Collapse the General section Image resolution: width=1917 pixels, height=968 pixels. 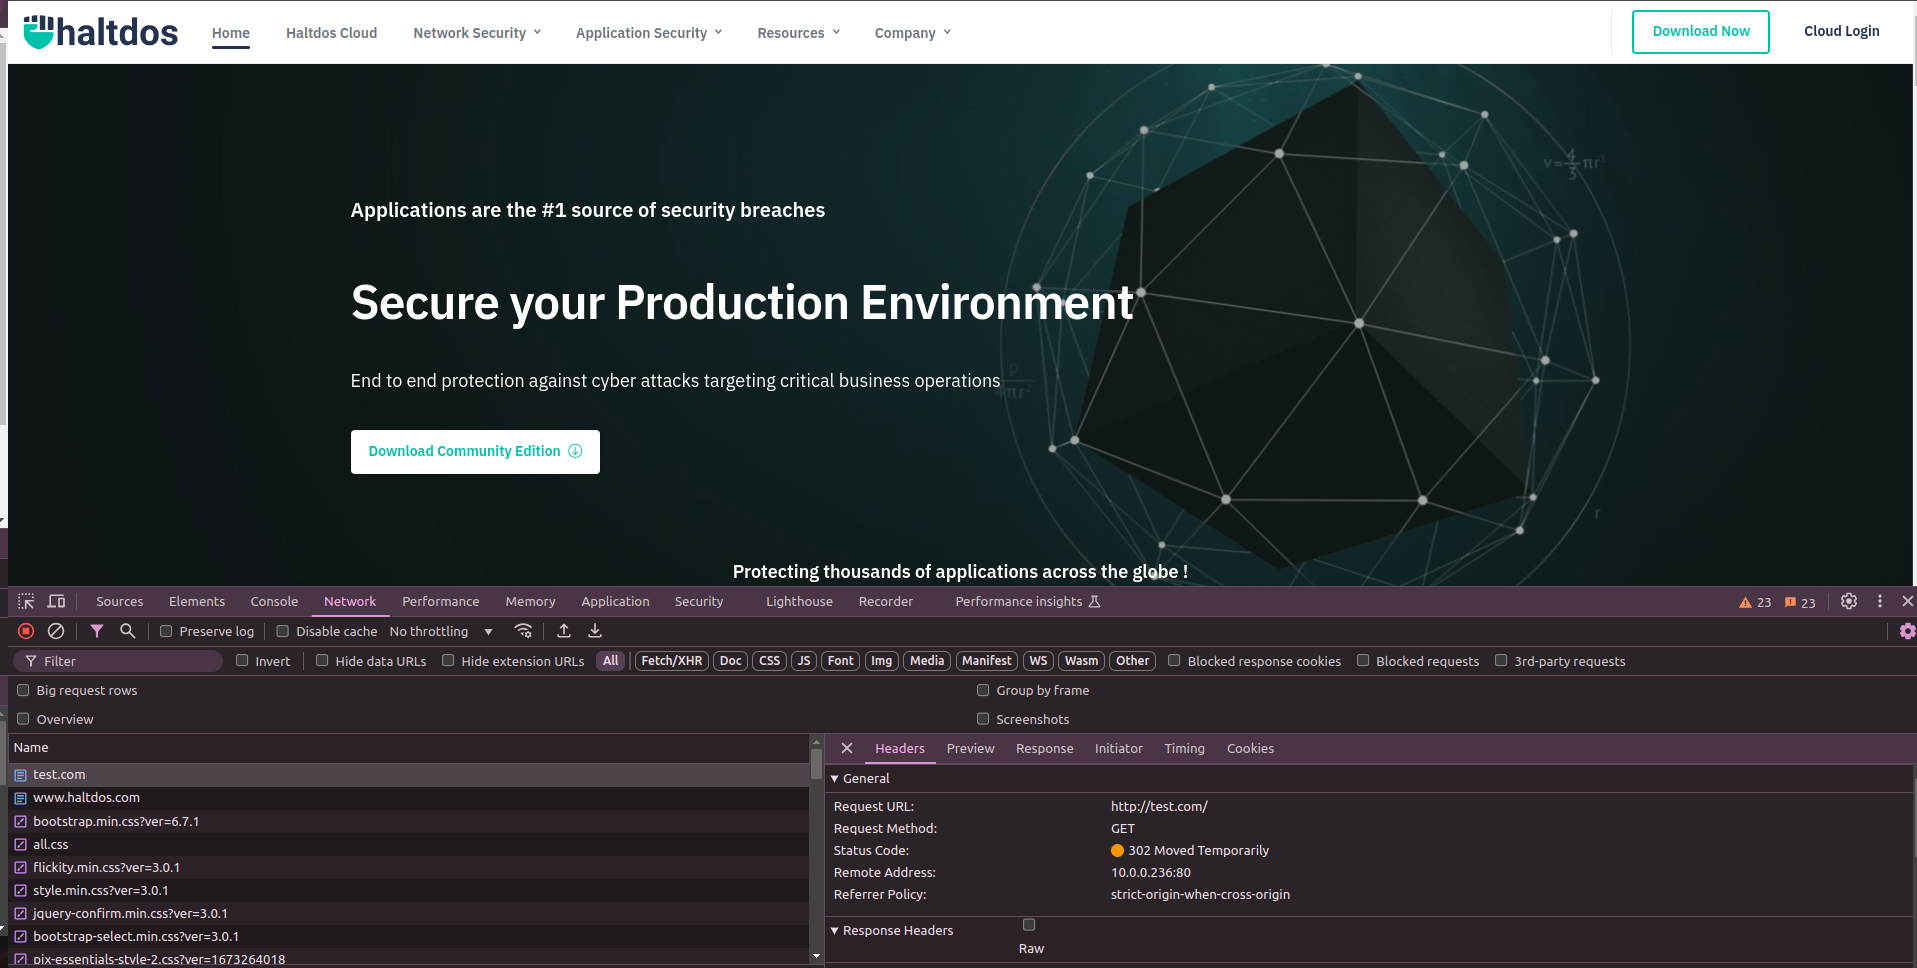[x=835, y=779]
